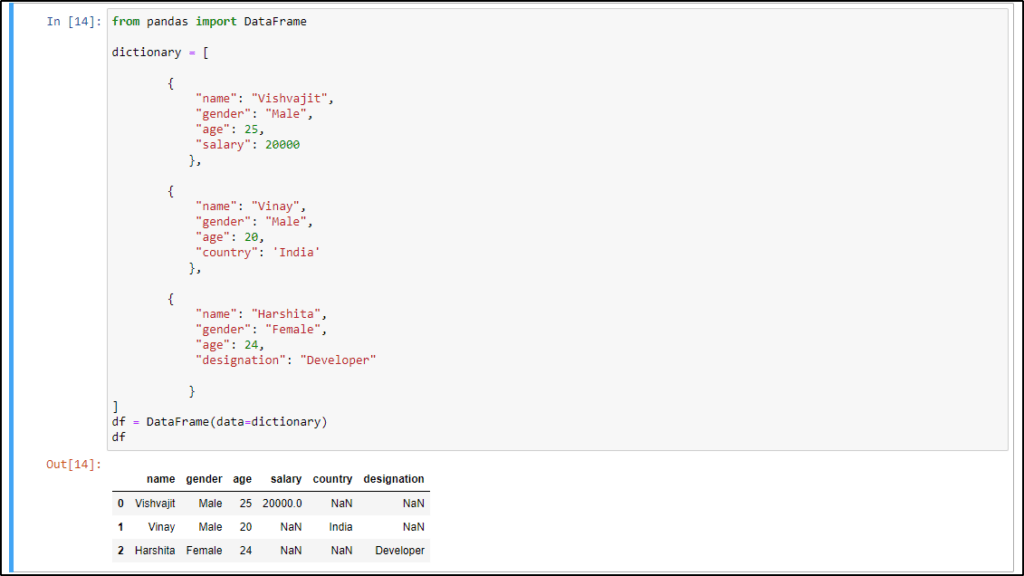Click the NaN value under salary for Vinay
This screenshot has height=576, width=1024.
point(290,527)
